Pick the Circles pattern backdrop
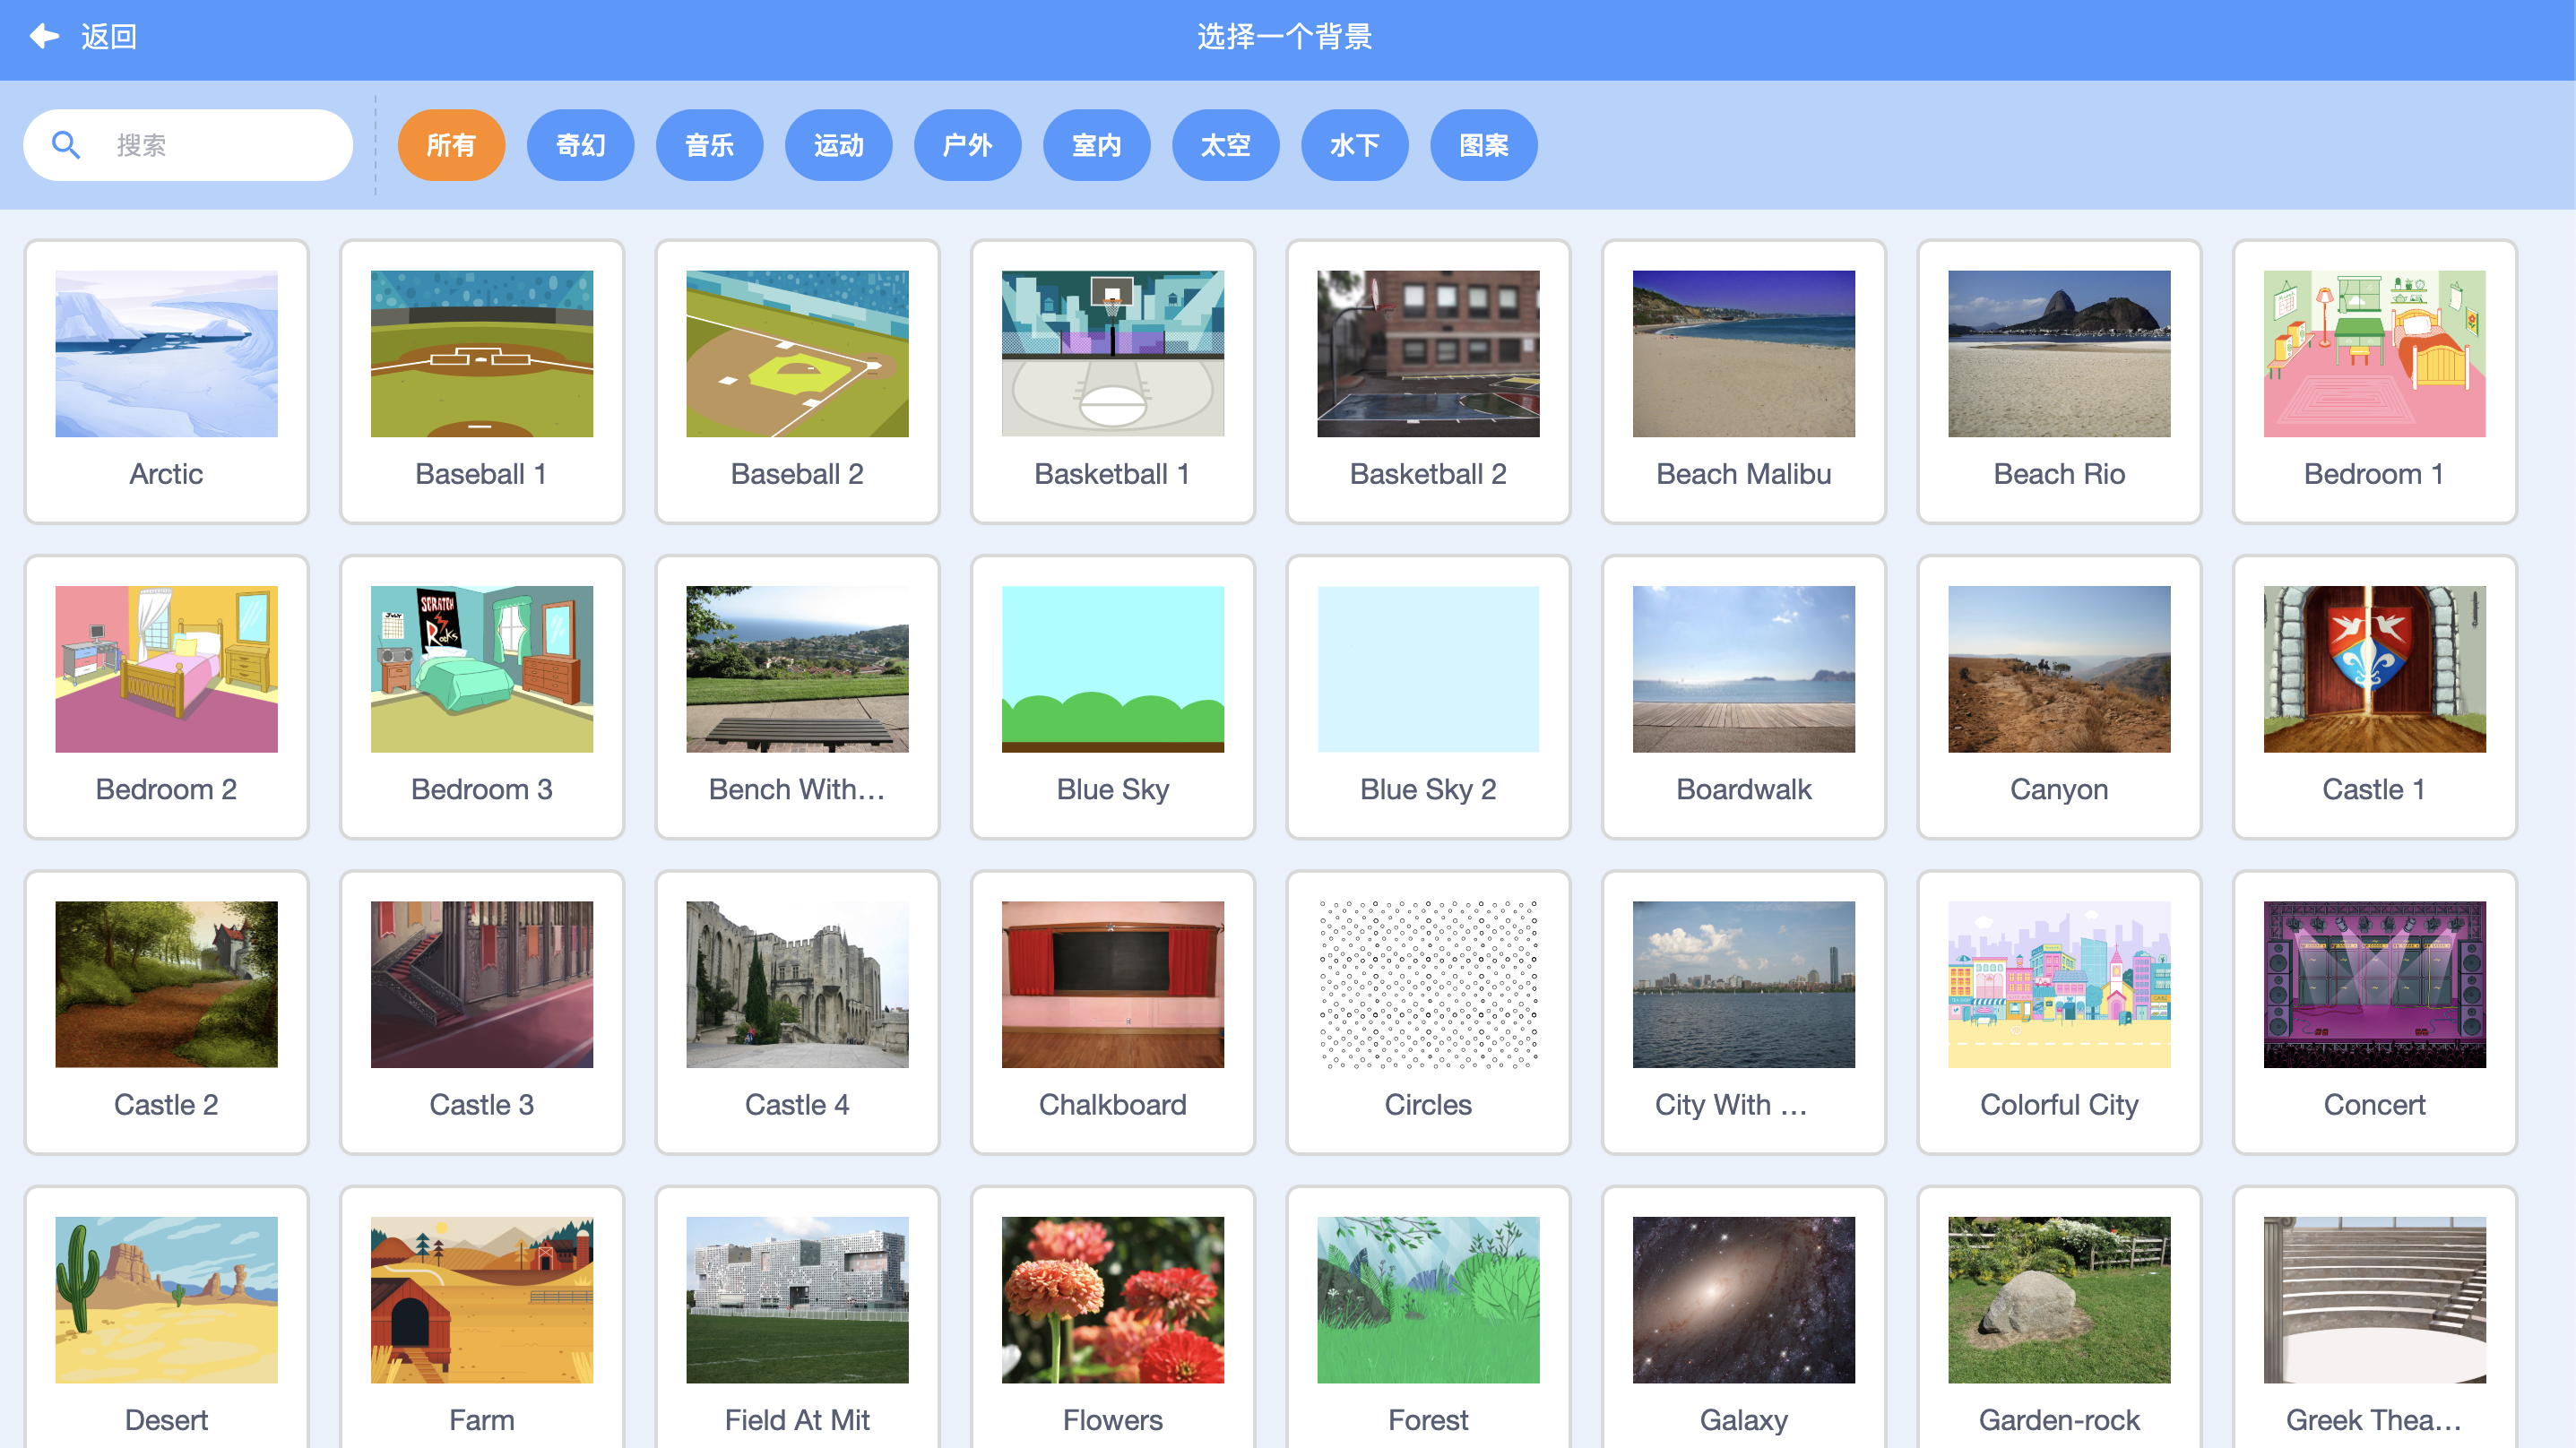The height and width of the screenshot is (1448, 2576). (x=1428, y=1012)
